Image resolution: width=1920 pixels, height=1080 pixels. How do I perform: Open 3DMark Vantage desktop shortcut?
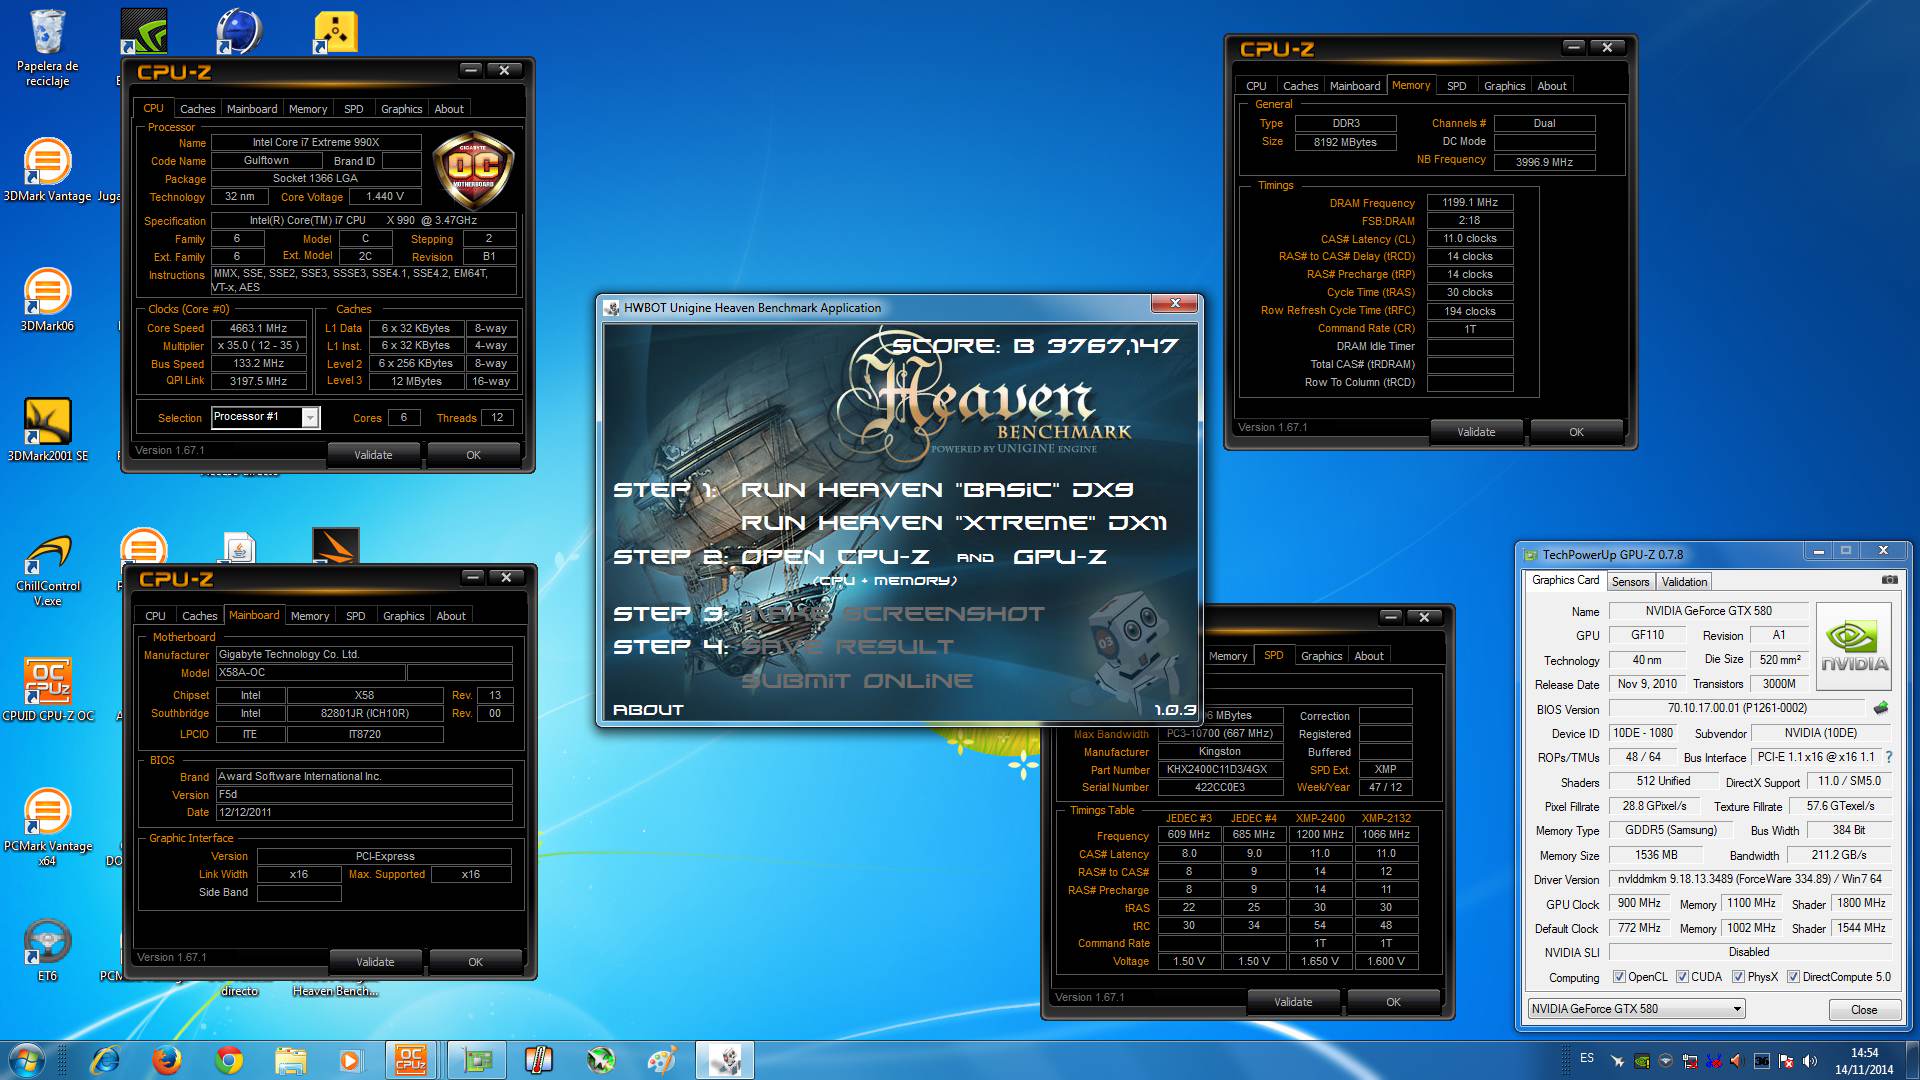point(47,170)
